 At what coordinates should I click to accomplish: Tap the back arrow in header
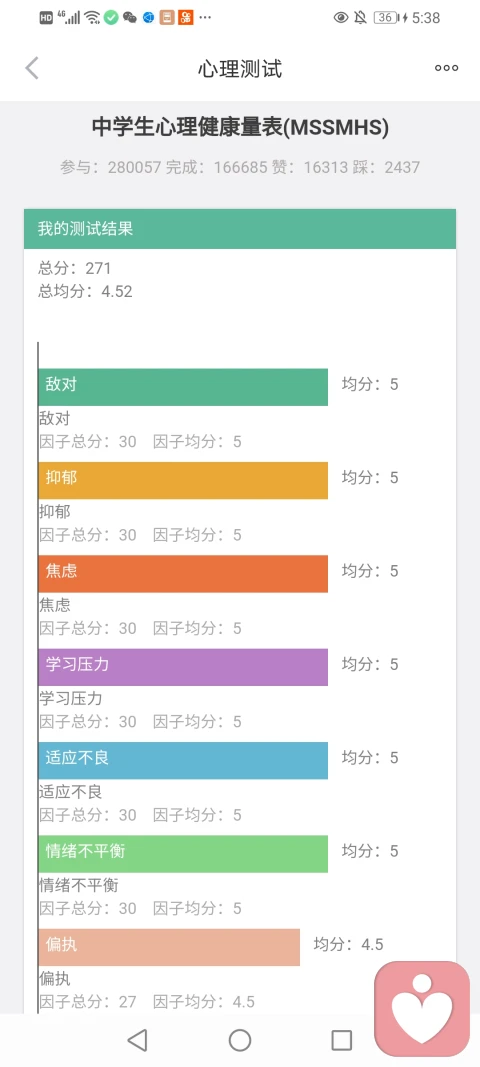(32, 68)
